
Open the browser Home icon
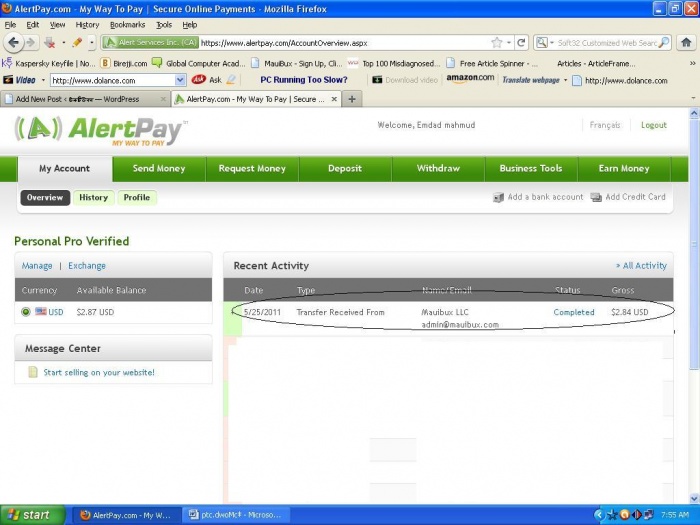point(686,43)
